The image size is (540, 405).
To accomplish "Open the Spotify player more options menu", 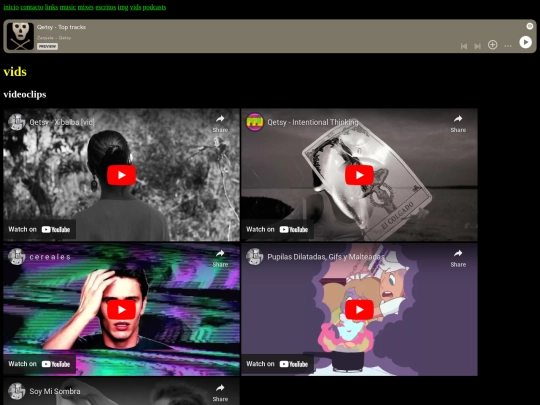I will 508,46.
